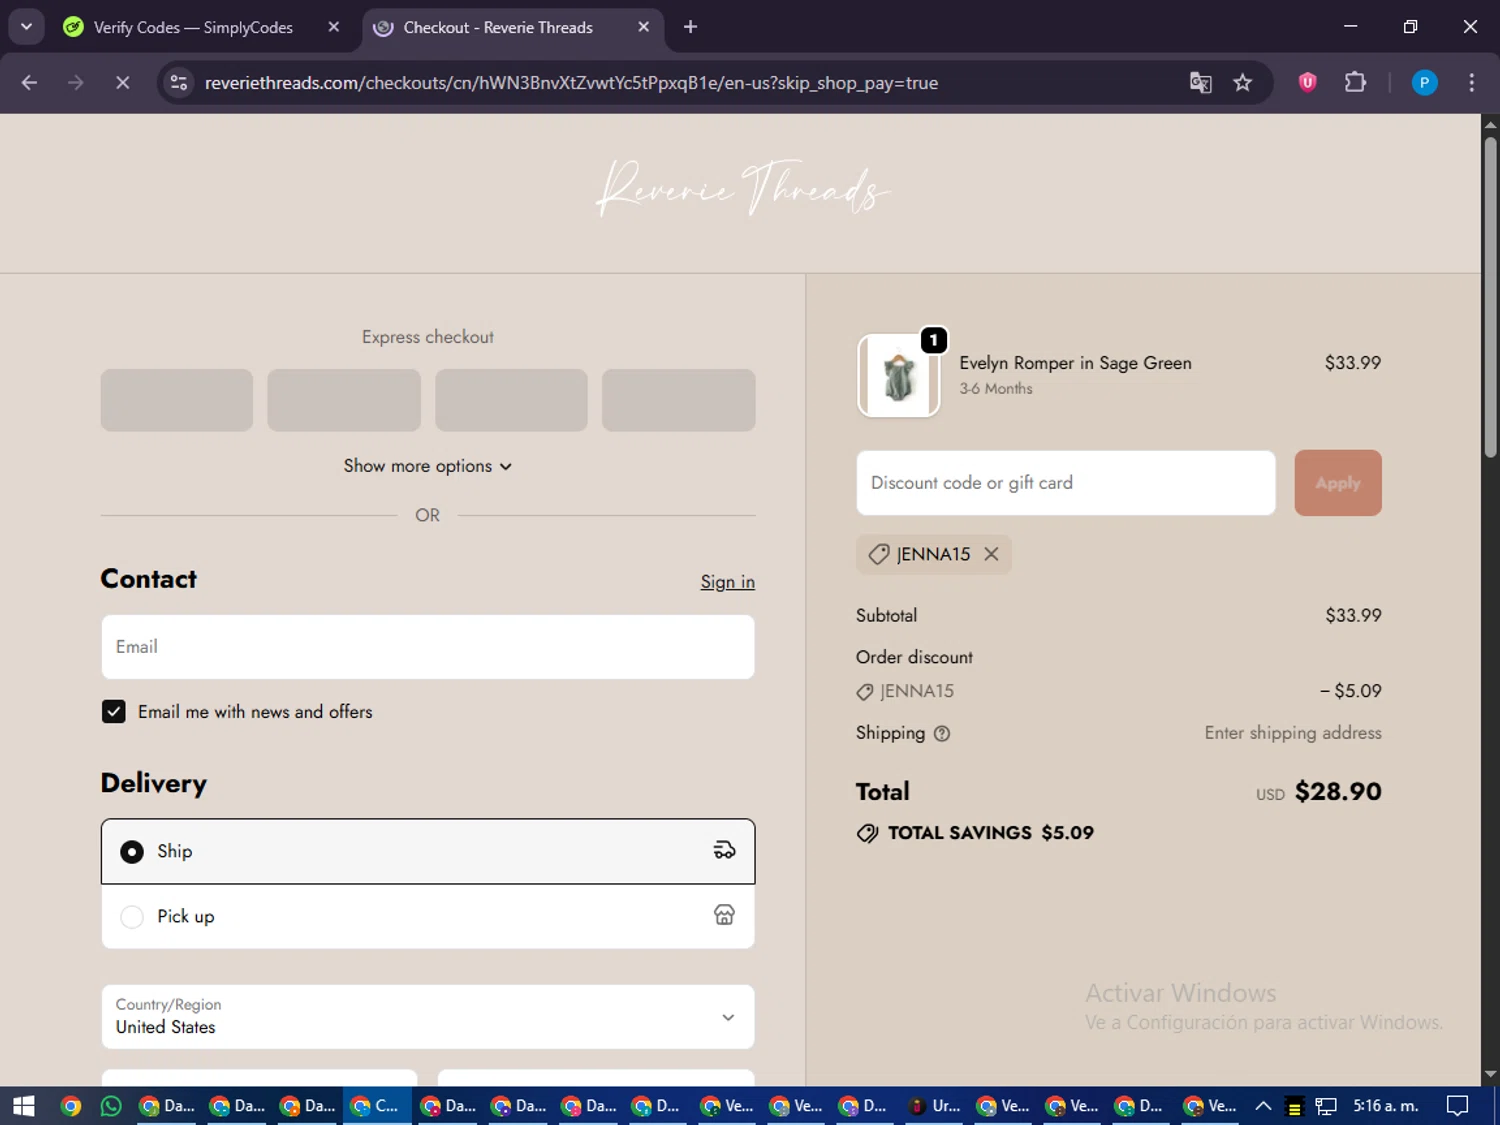Click the Shipping help question mark icon

[941, 734]
